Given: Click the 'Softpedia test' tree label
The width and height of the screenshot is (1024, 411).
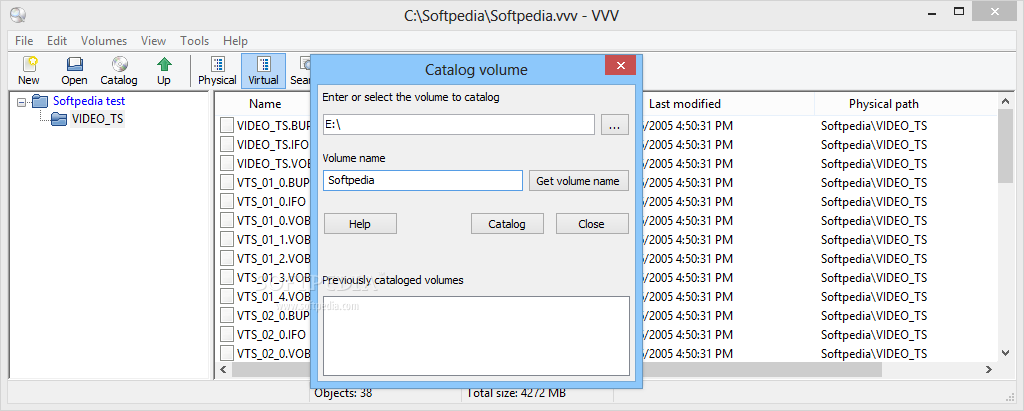Looking at the screenshot, I should pyautogui.click(x=89, y=101).
